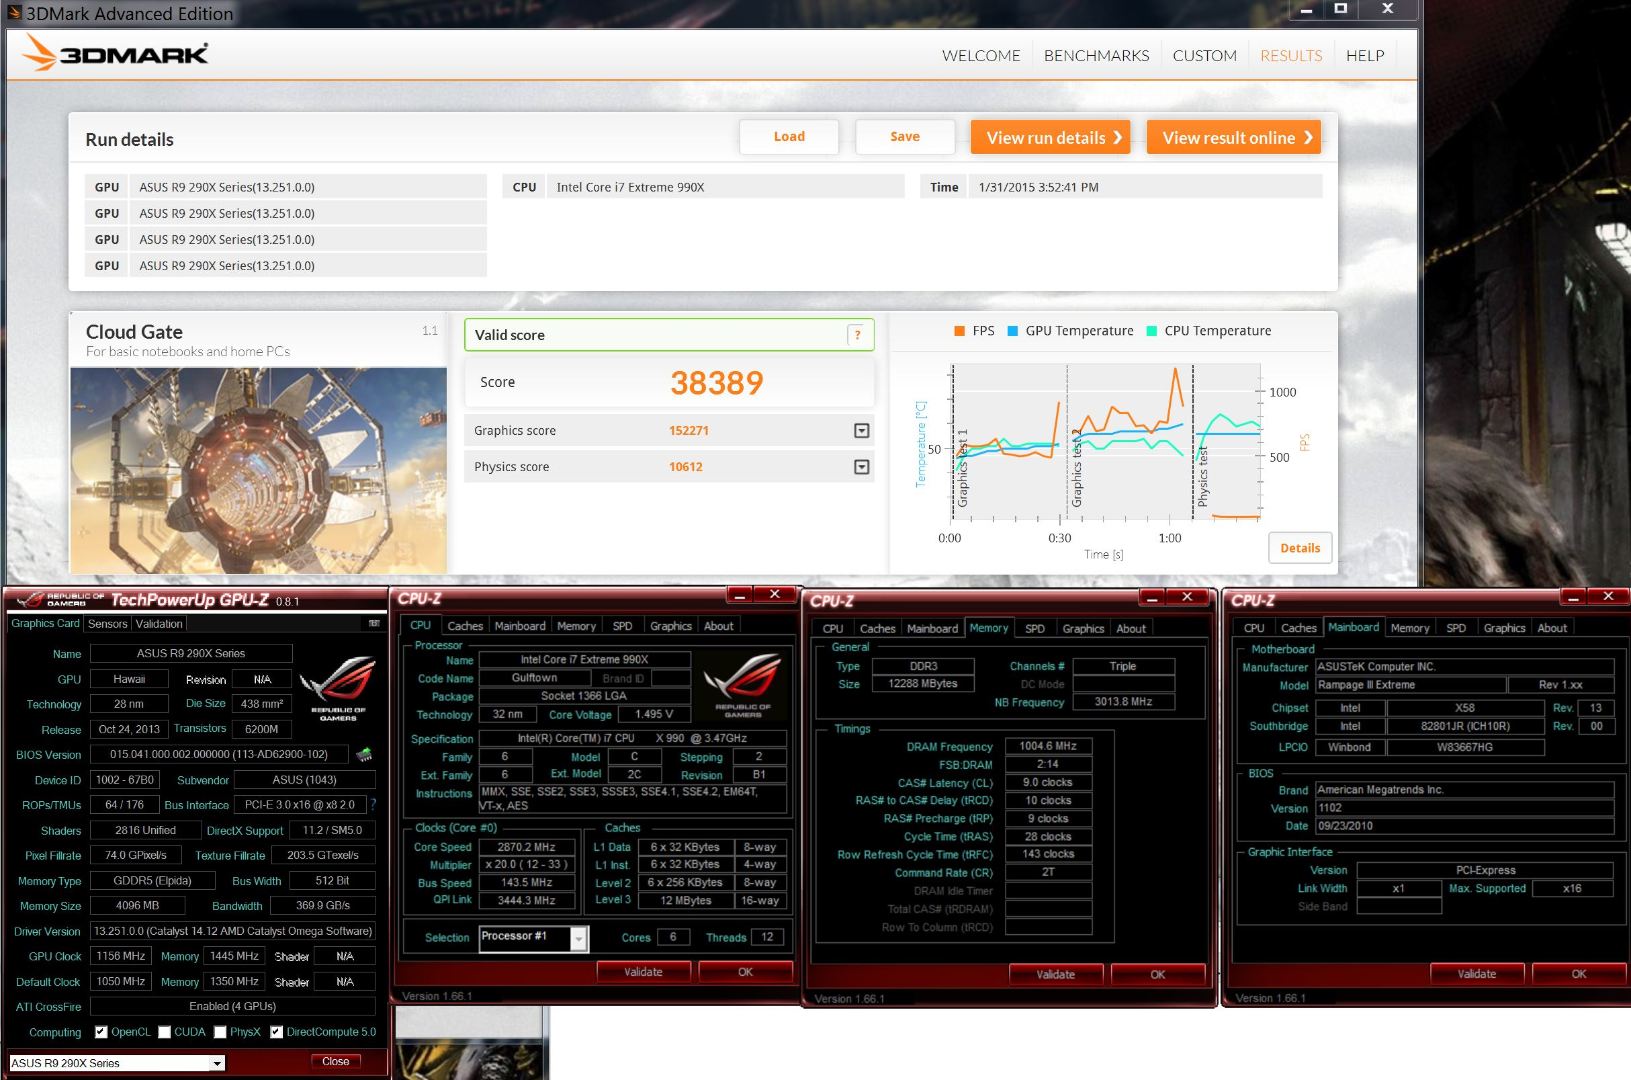Click the Time value 1/31/2015 3:52:41 PM
Image resolution: width=1631 pixels, height=1080 pixels.
[x=1038, y=187]
